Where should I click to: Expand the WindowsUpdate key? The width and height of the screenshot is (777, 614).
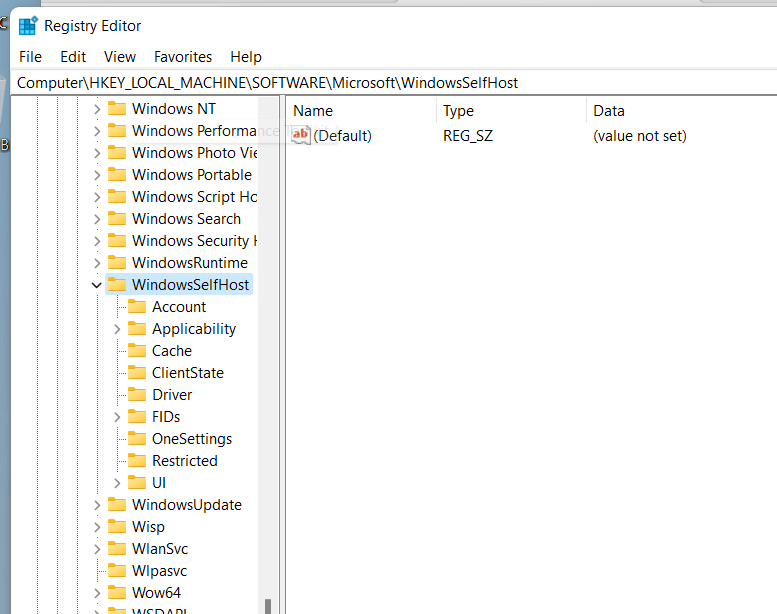click(x=97, y=505)
